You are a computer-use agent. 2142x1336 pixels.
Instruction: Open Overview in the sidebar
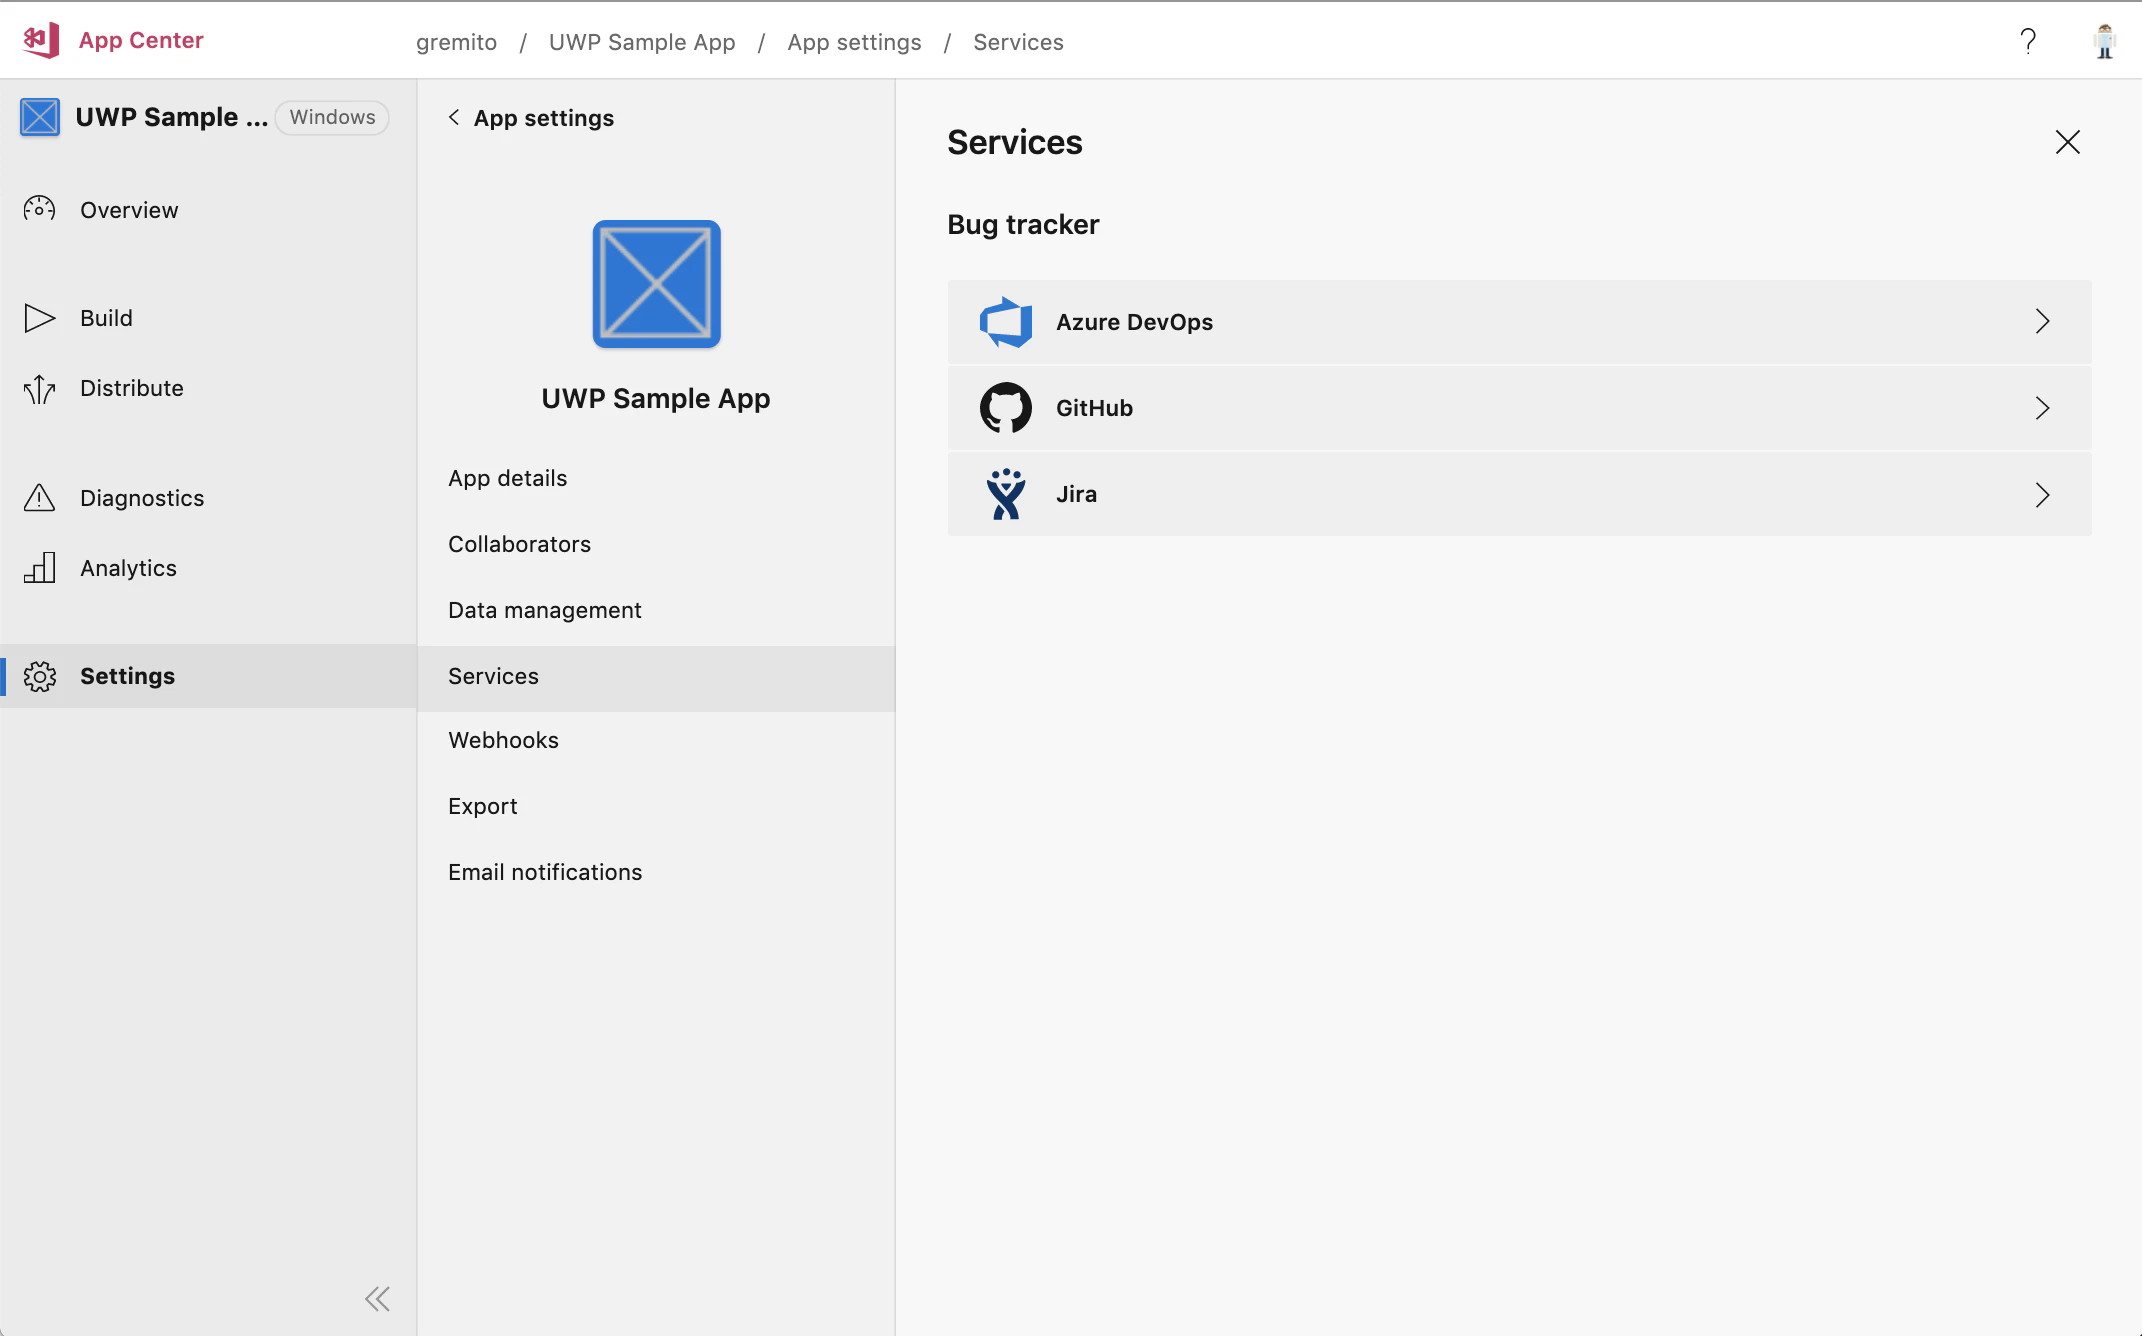[208, 210]
